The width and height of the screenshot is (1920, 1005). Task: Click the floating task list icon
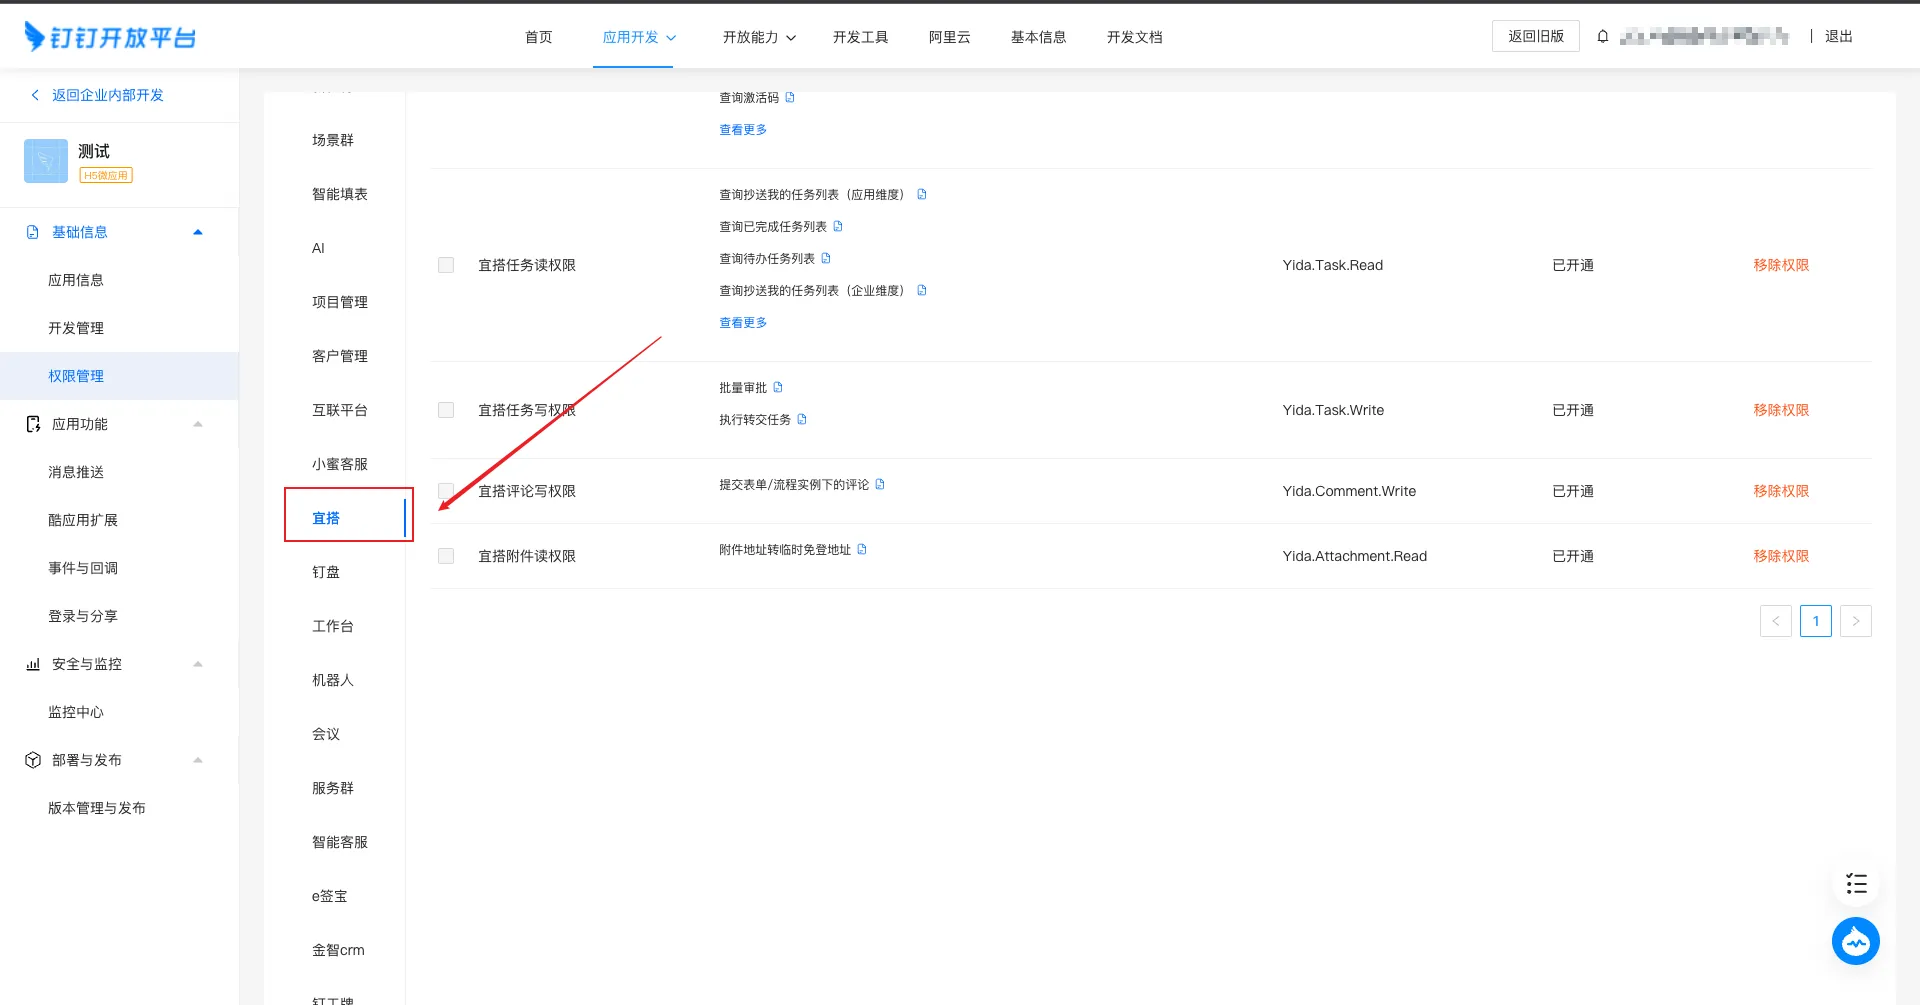click(1856, 883)
